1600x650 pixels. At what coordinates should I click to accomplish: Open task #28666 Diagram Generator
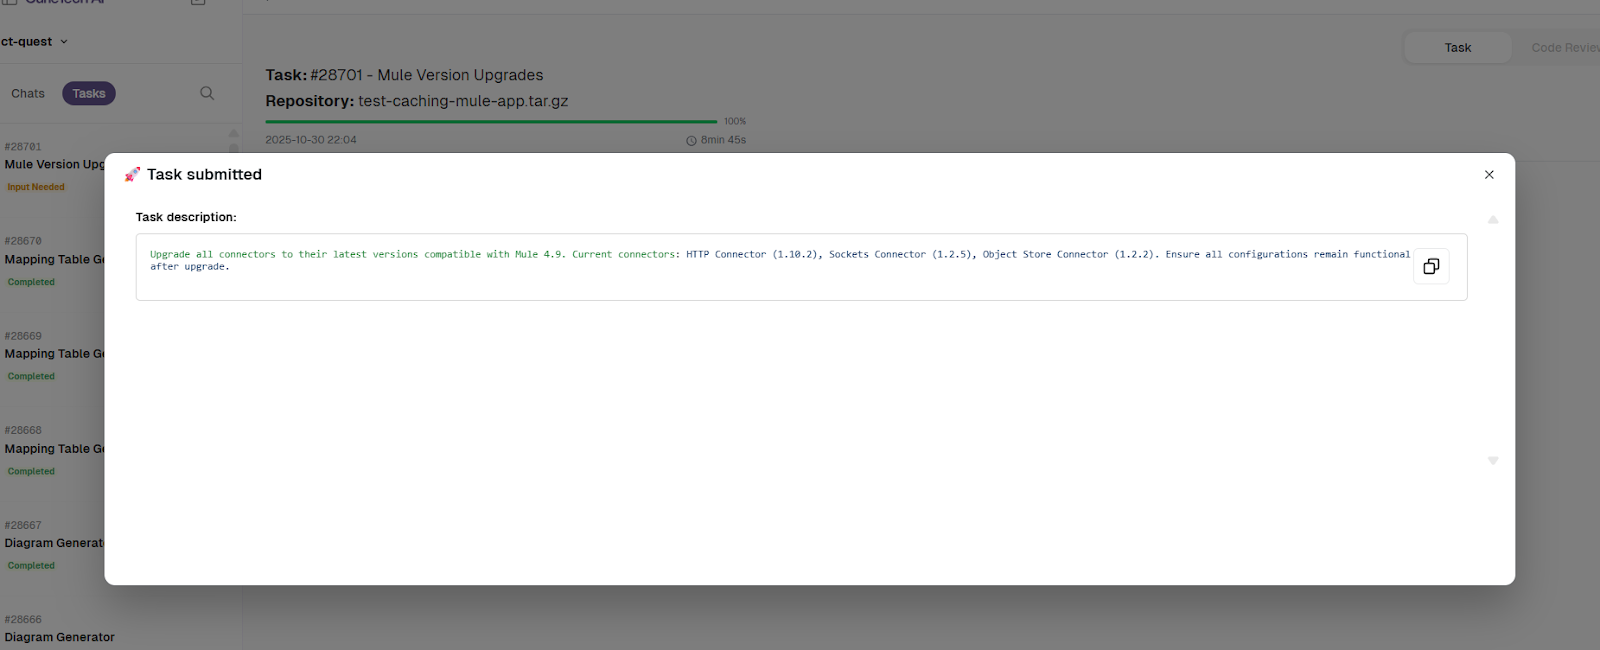click(x=60, y=630)
